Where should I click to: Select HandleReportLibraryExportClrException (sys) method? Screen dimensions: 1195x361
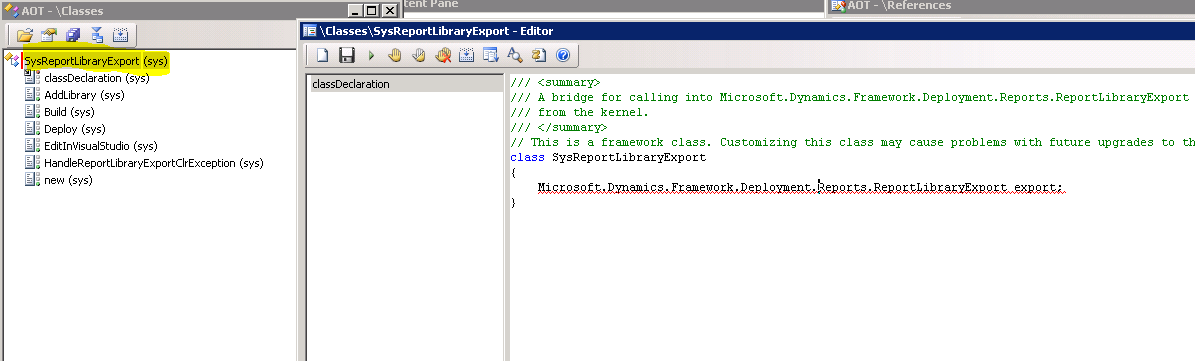click(x=153, y=163)
